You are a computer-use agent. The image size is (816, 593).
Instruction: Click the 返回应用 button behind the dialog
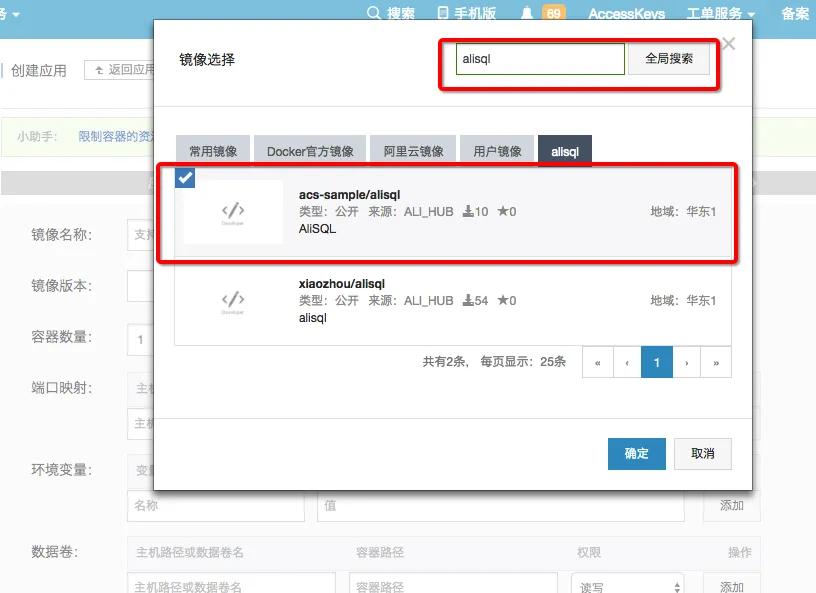pos(119,70)
